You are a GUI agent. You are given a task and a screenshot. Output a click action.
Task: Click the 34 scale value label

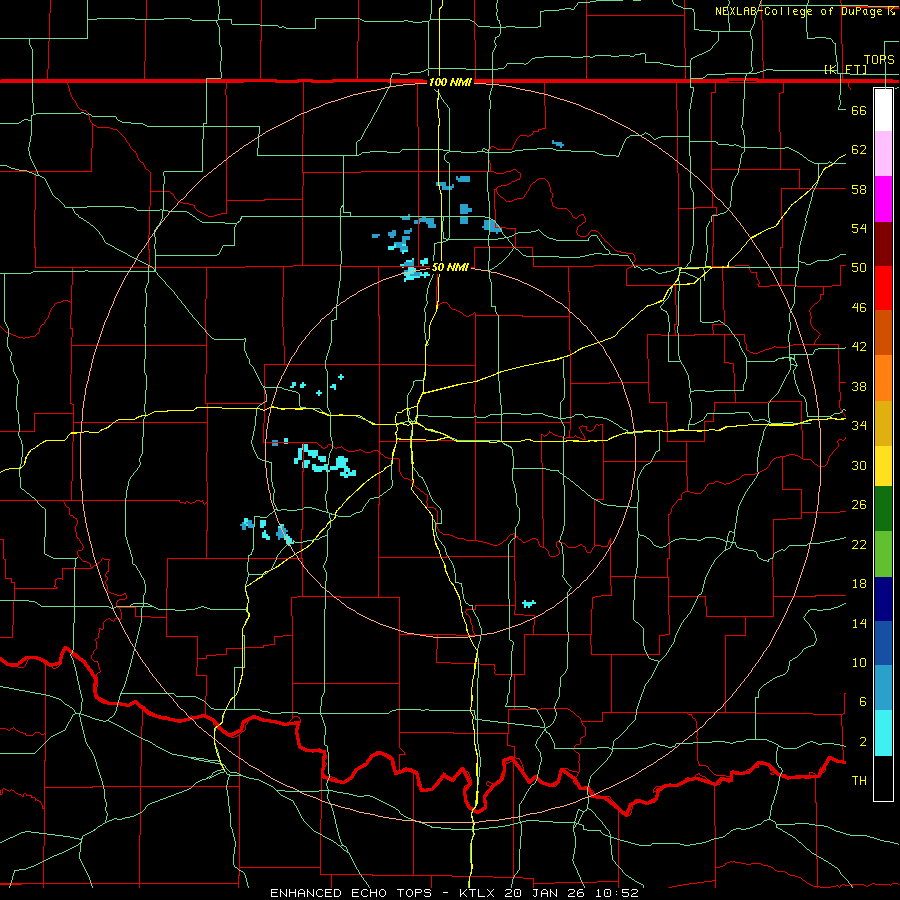[859, 426]
